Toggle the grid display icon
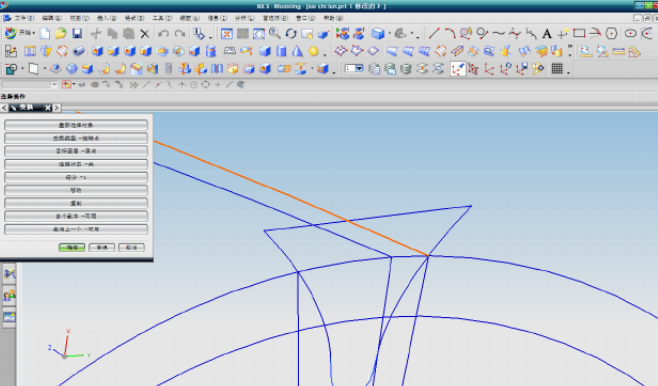 point(557,68)
